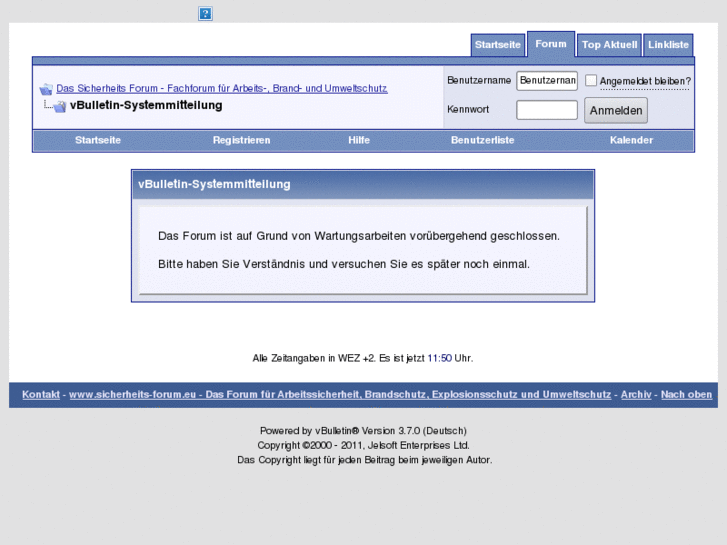Click the forum folder icon beside the breadcrumb link
The height and width of the screenshot is (545, 727).
(x=46, y=89)
